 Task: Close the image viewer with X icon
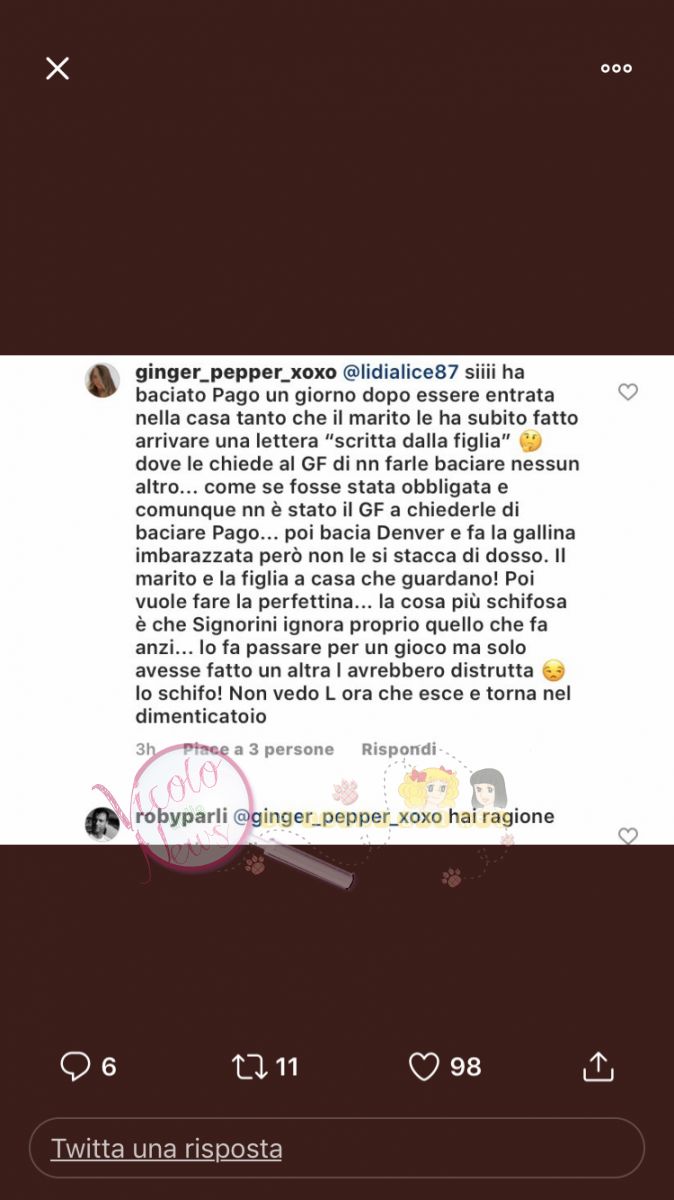(58, 68)
